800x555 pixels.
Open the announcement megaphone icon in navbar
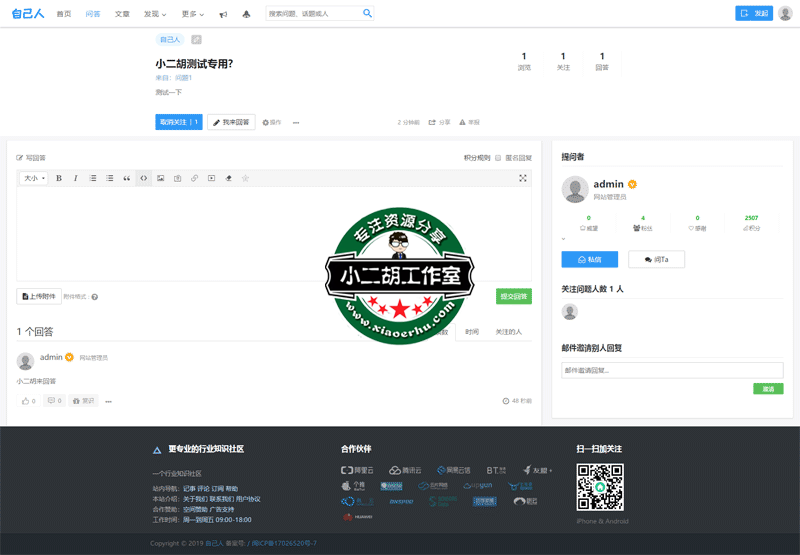point(222,15)
